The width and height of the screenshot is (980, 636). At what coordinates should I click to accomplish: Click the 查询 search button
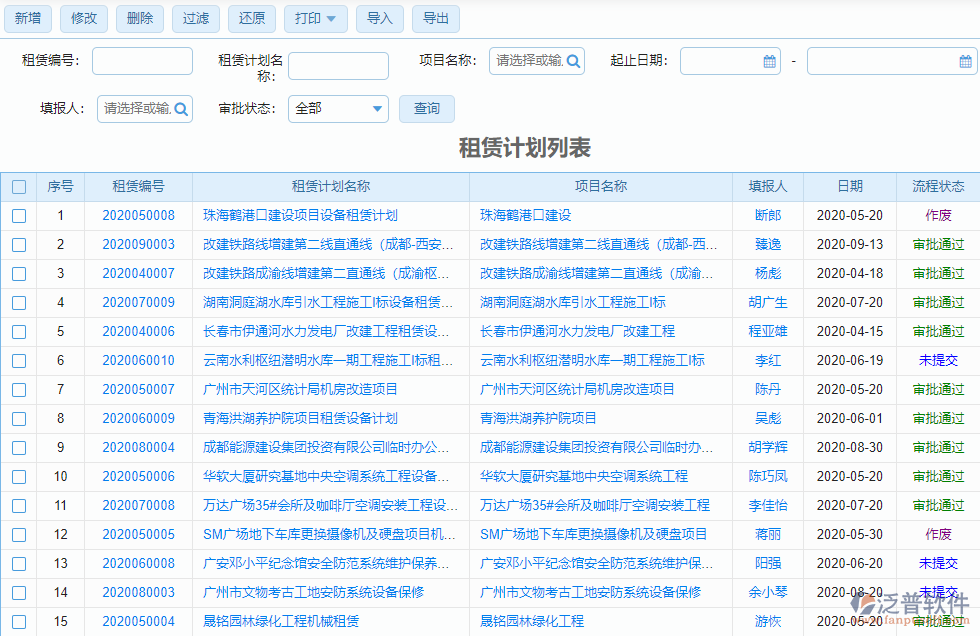pos(427,108)
